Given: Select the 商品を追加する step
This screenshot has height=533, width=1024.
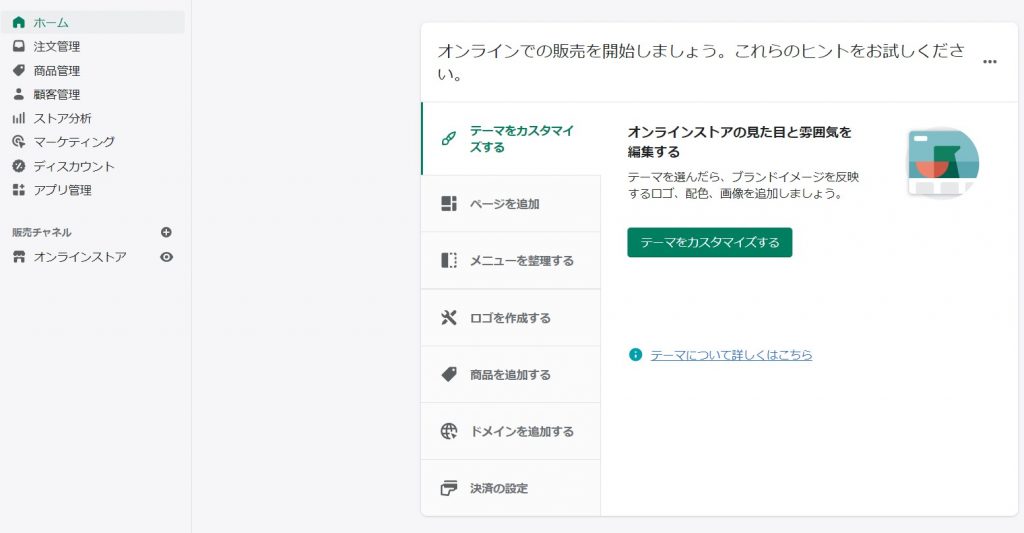Looking at the screenshot, I should coord(511,374).
